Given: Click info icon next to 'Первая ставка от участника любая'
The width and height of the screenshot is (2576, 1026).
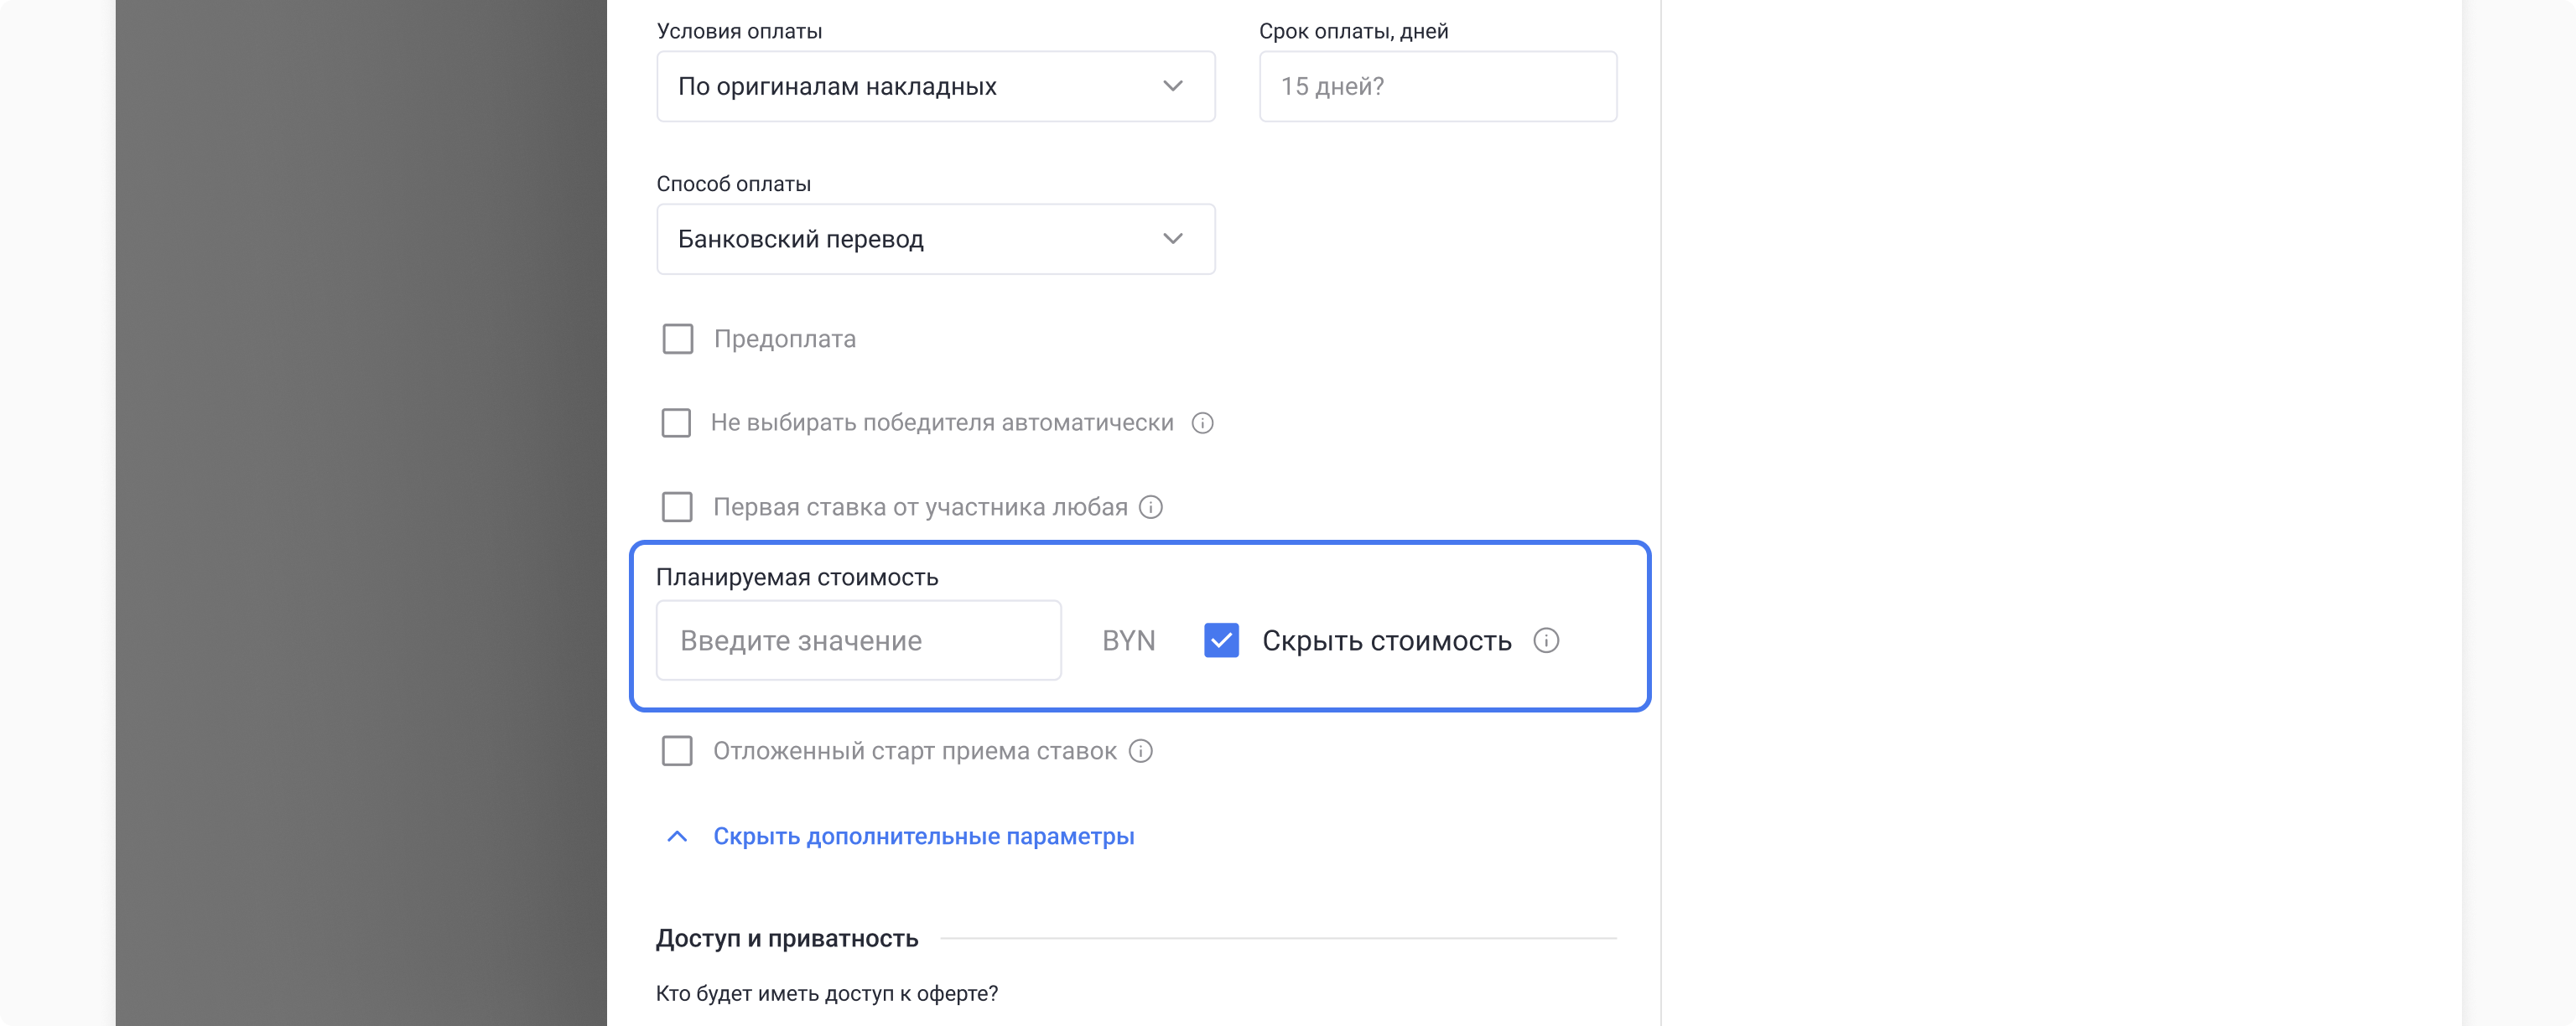Looking at the screenshot, I should tap(1151, 507).
